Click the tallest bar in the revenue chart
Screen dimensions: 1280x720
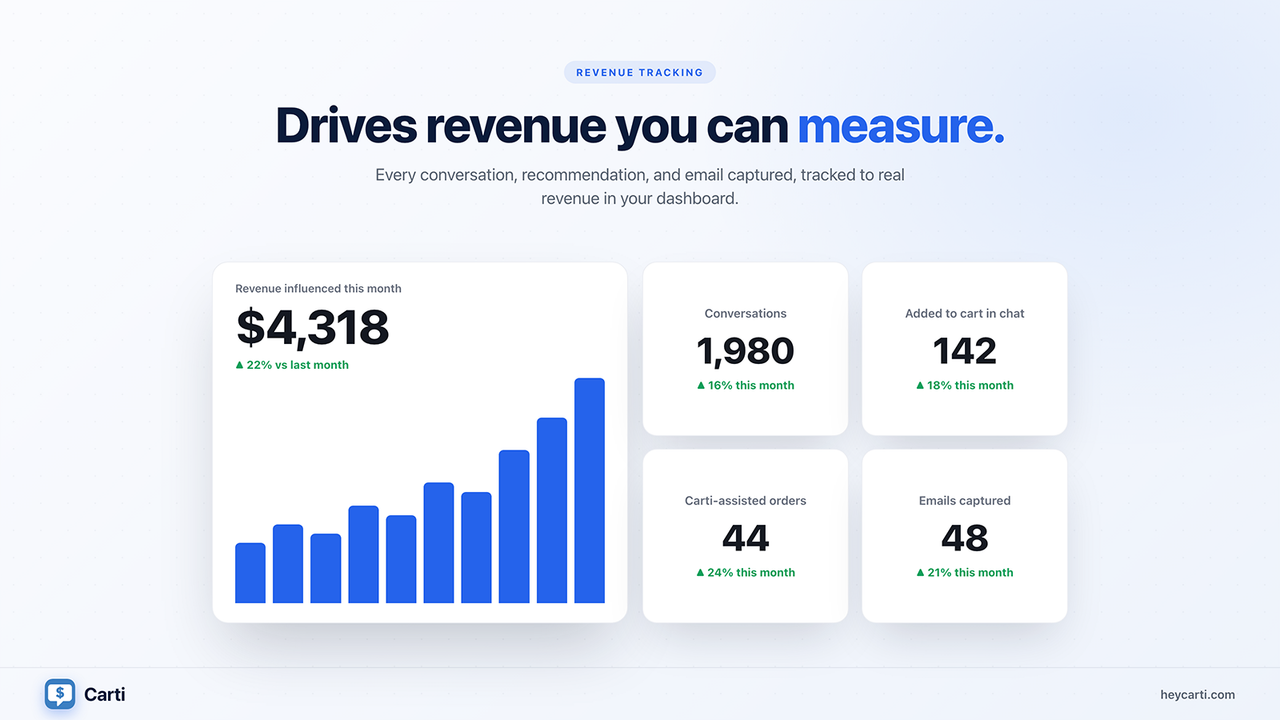pos(589,491)
